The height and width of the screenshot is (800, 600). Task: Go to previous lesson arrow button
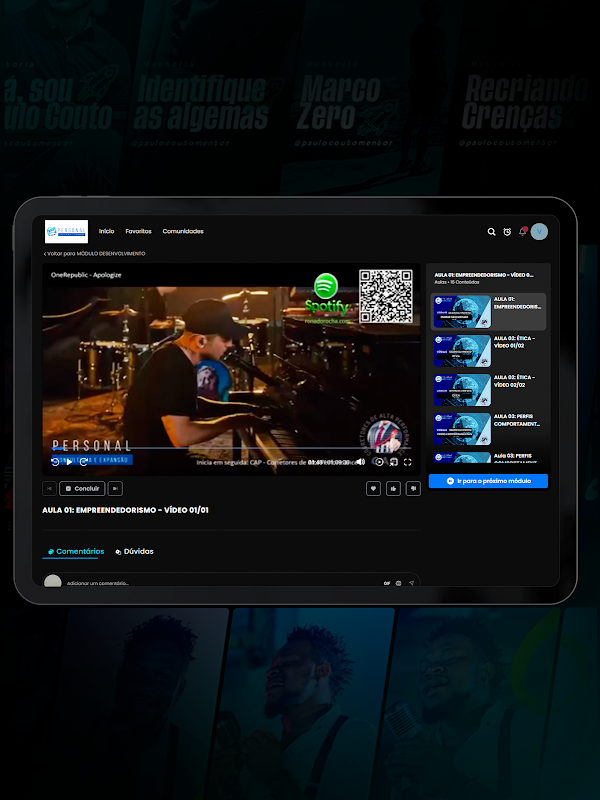[49, 488]
